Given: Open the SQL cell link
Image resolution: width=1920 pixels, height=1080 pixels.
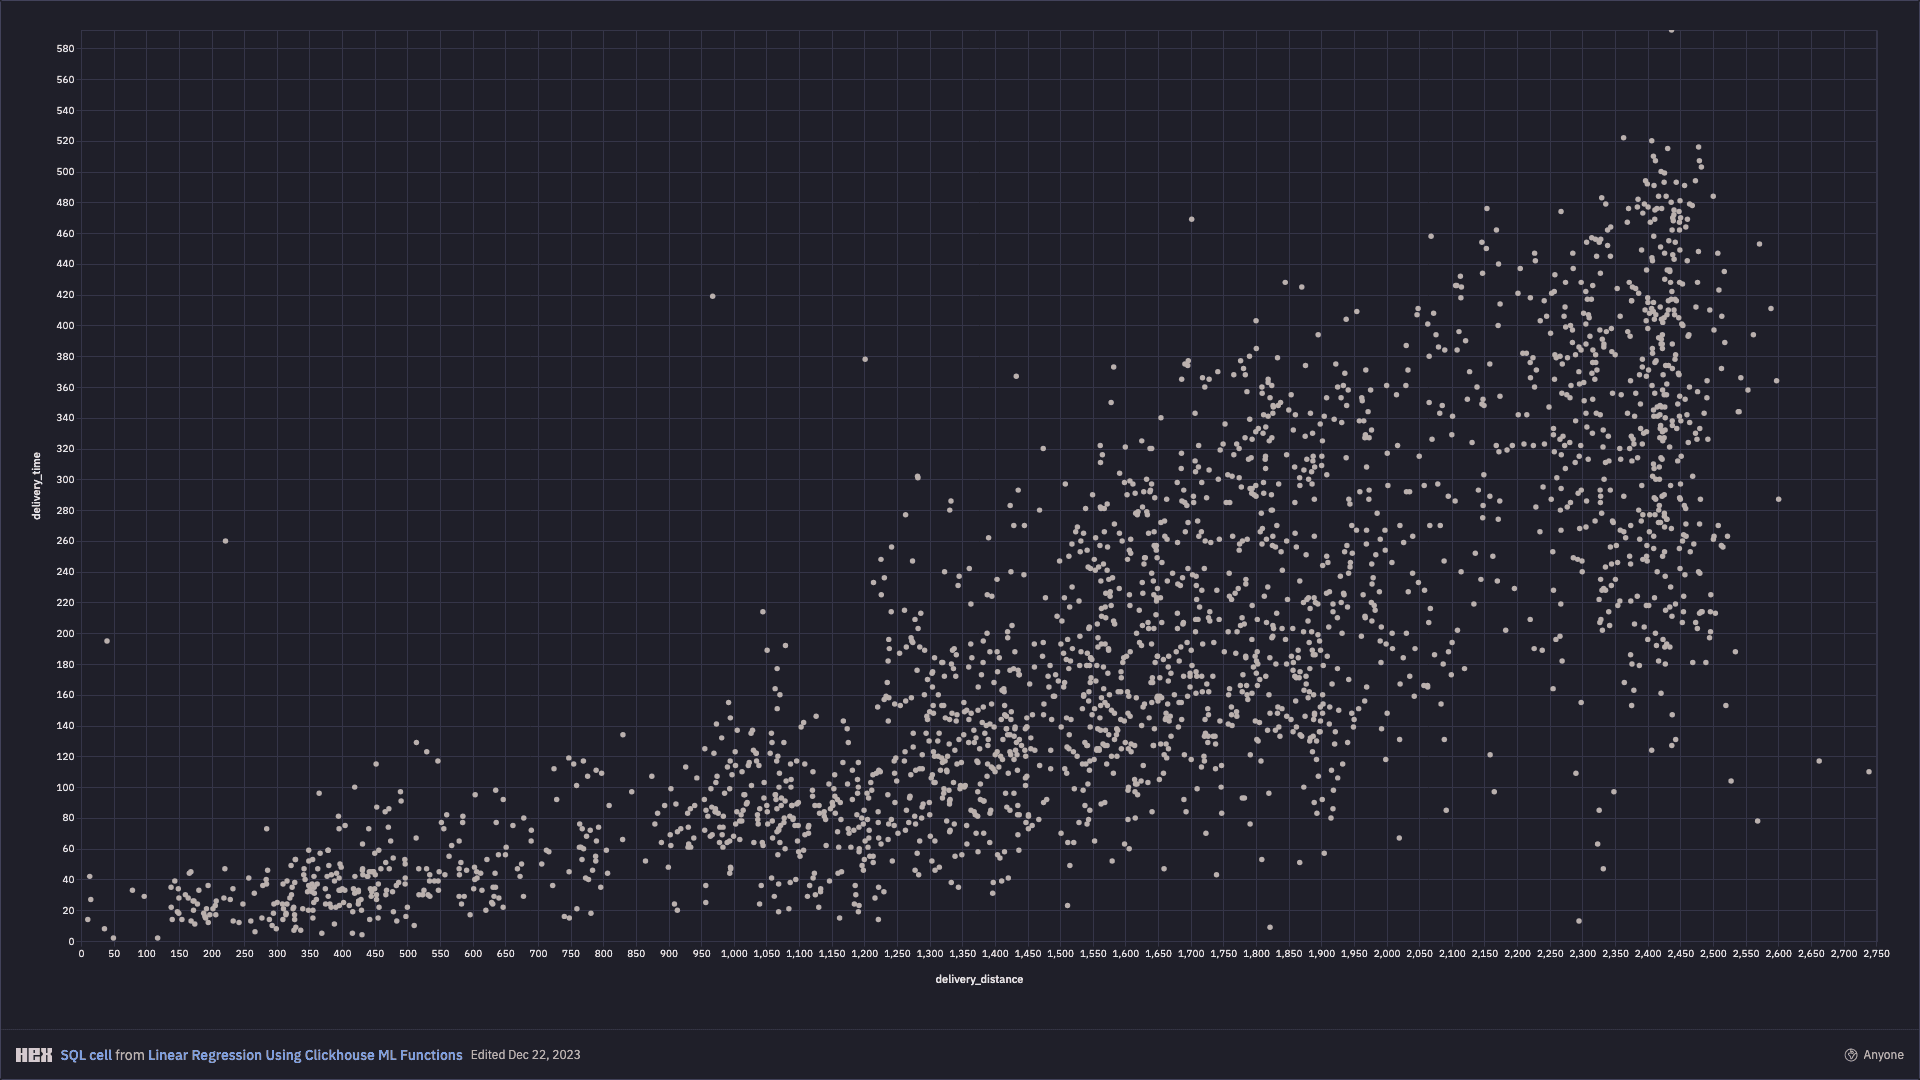Looking at the screenshot, I should (x=86, y=1055).
